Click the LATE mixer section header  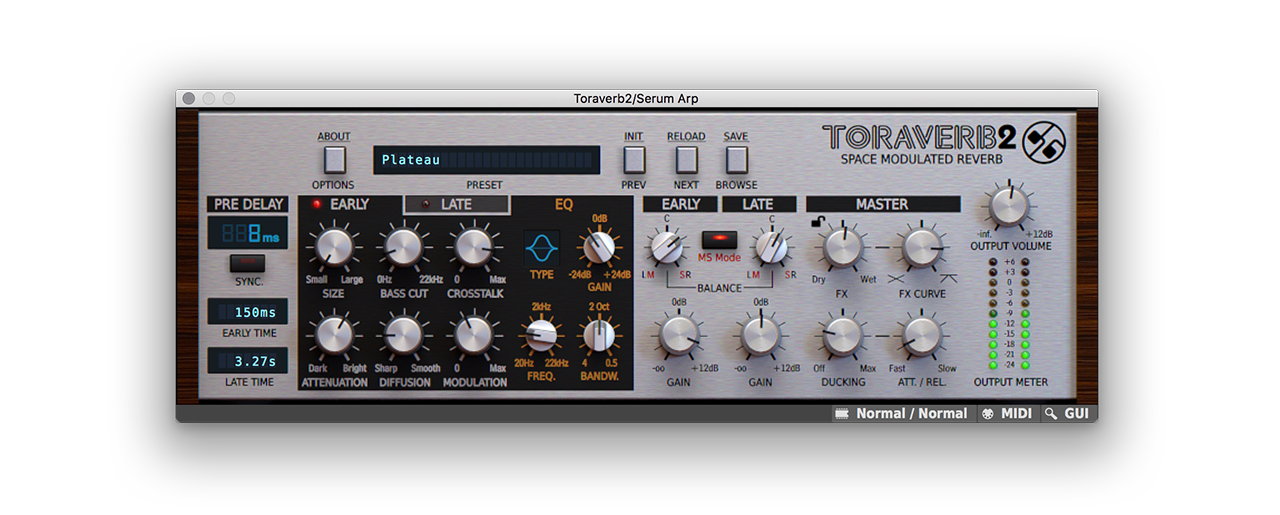point(759,204)
